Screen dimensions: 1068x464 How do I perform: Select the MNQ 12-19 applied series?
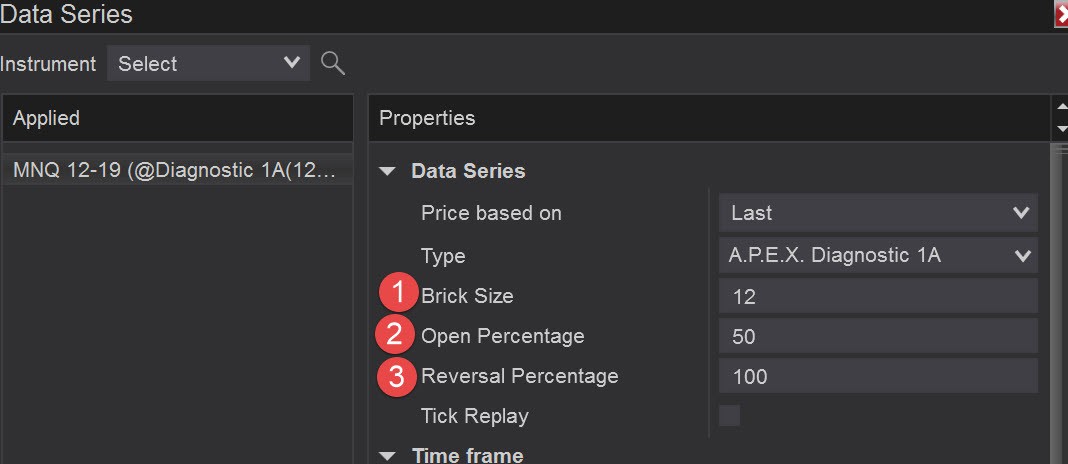[176, 170]
